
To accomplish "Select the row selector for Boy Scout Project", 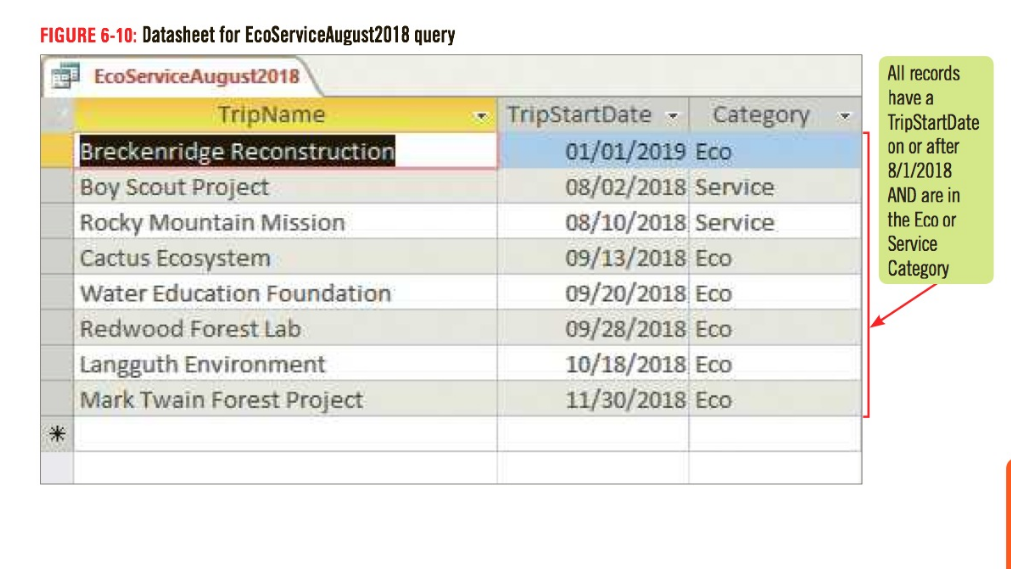I will point(57,186).
